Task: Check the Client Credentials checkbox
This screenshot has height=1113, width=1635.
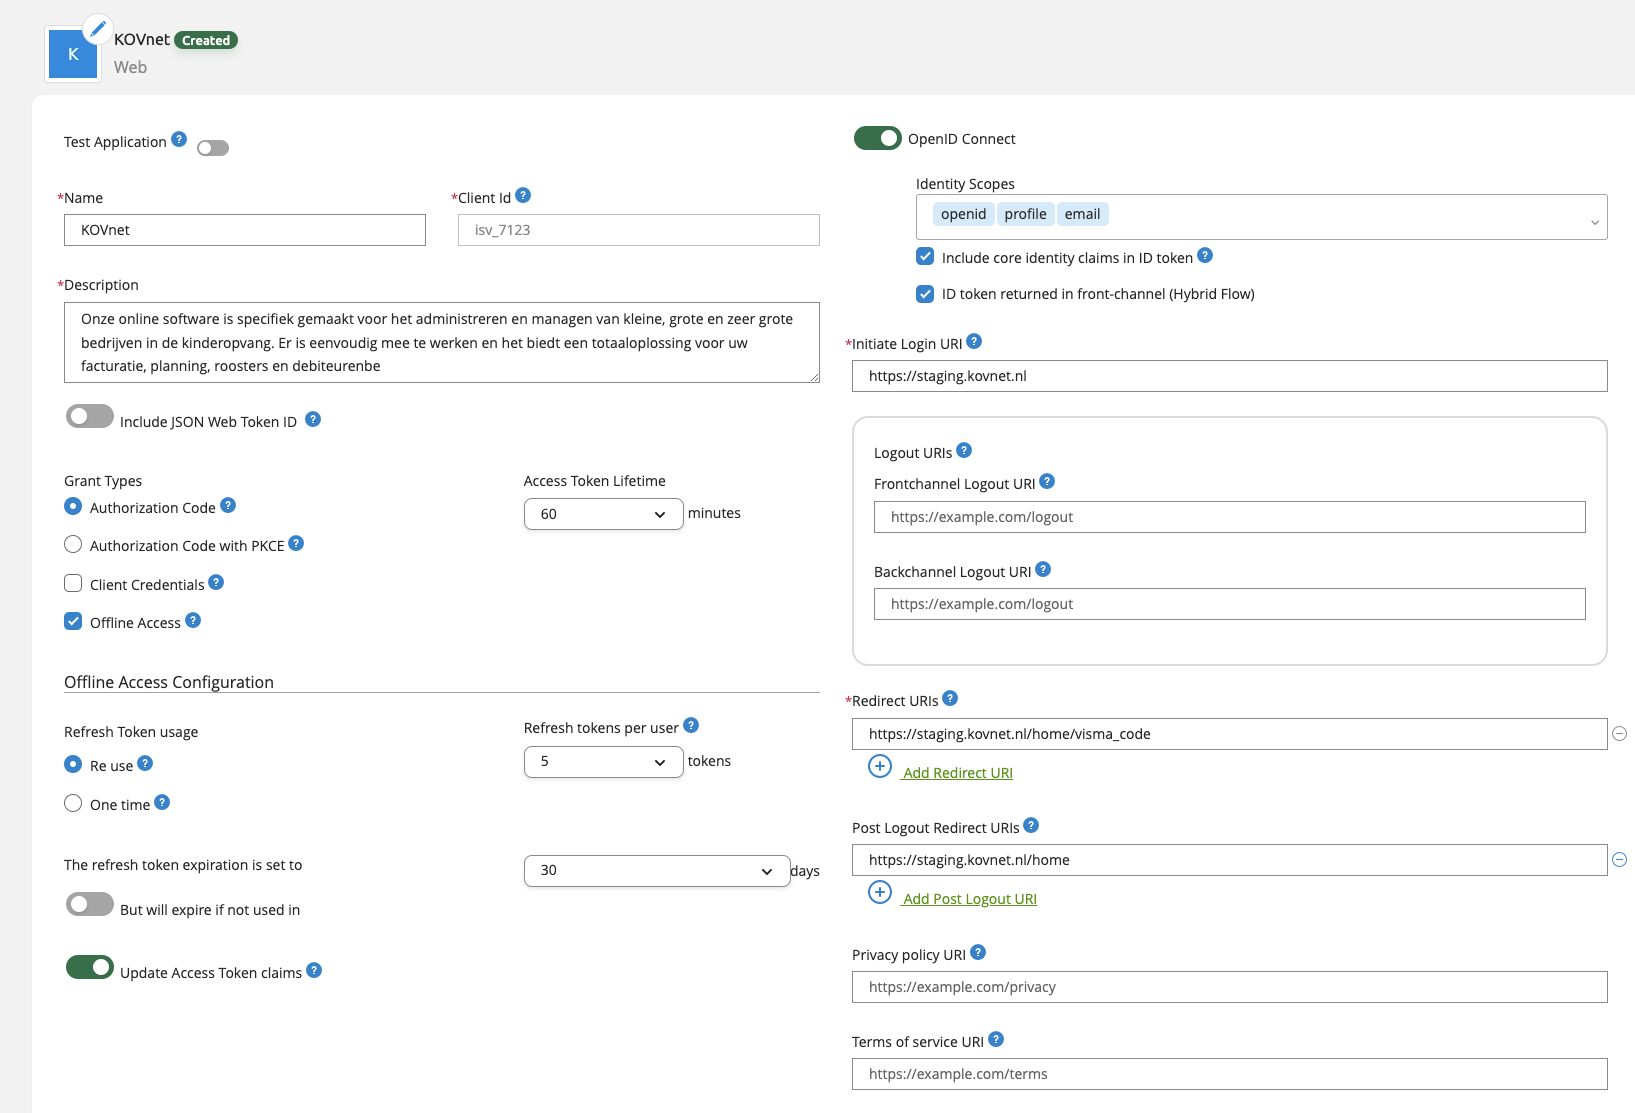Action: [x=73, y=583]
